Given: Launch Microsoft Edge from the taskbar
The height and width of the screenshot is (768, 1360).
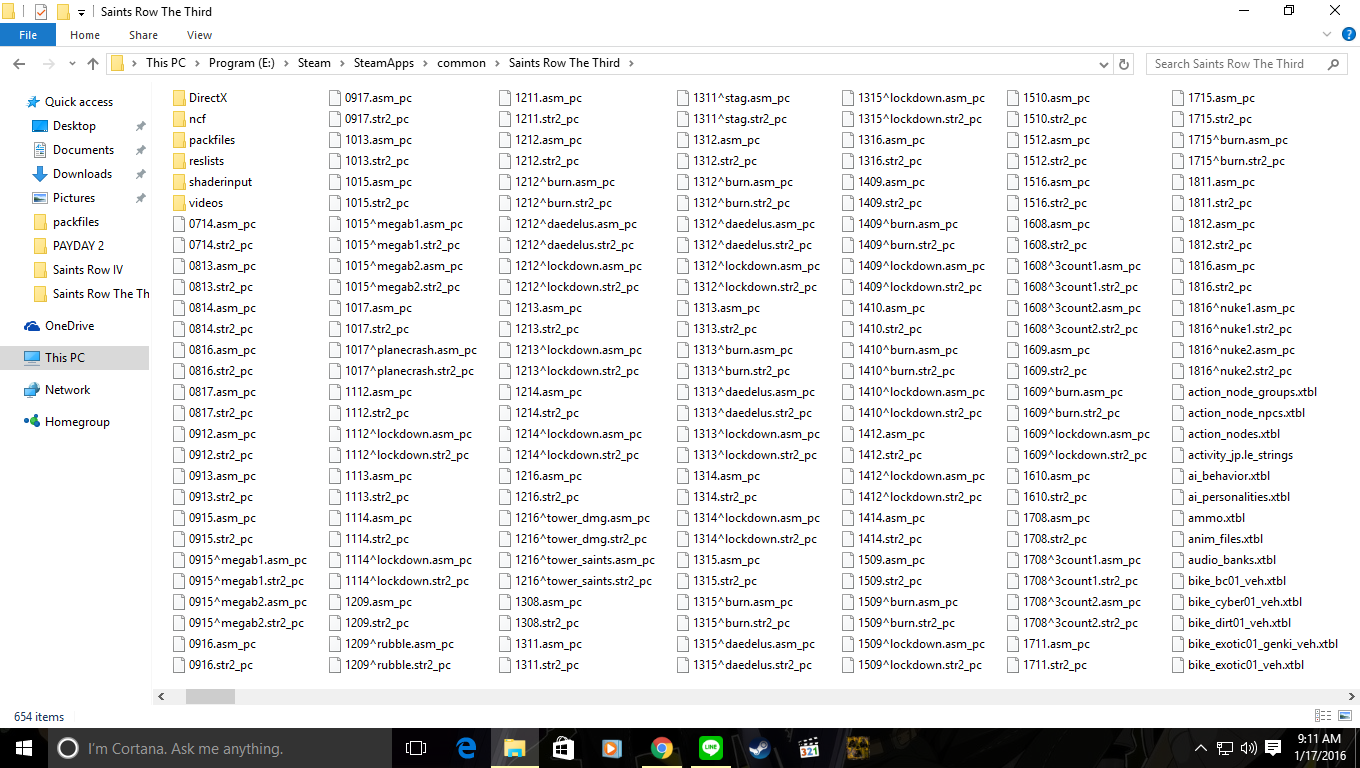Looking at the screenshot, I should point(465,748).
